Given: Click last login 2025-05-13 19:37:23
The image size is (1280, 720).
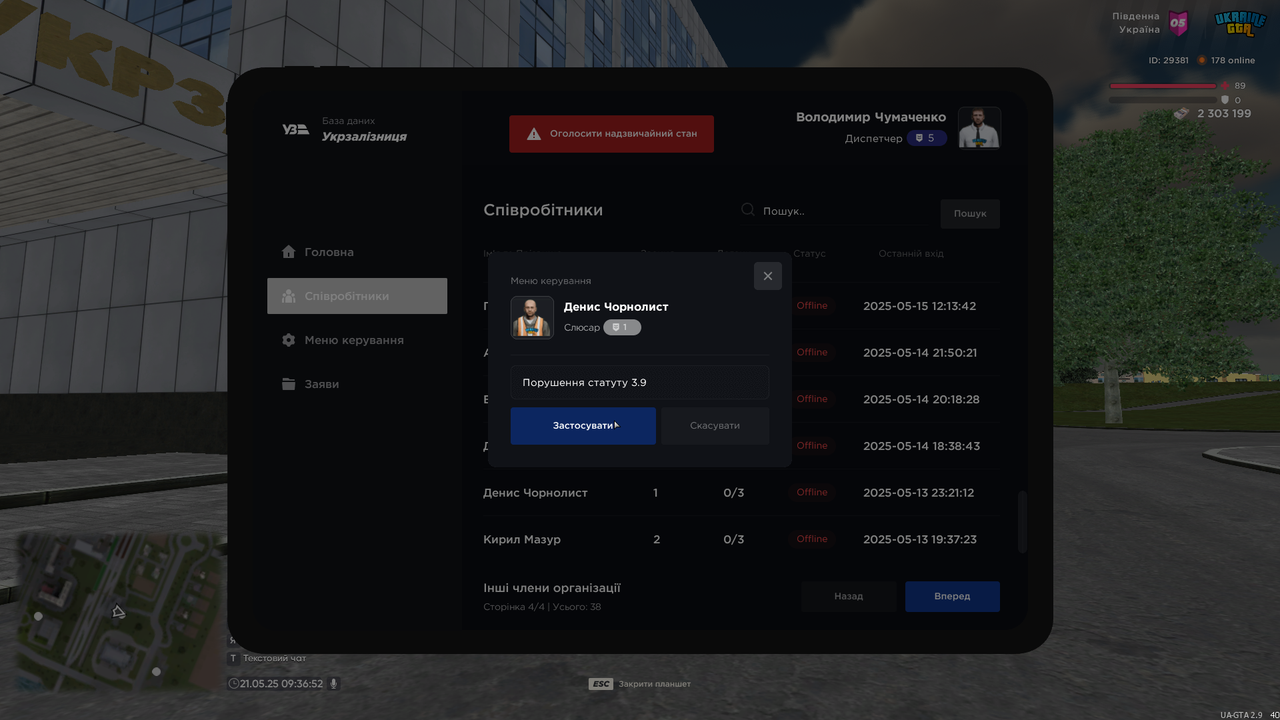Looking at the screenshot, I should pyautogui.click(x=920, y=539).
